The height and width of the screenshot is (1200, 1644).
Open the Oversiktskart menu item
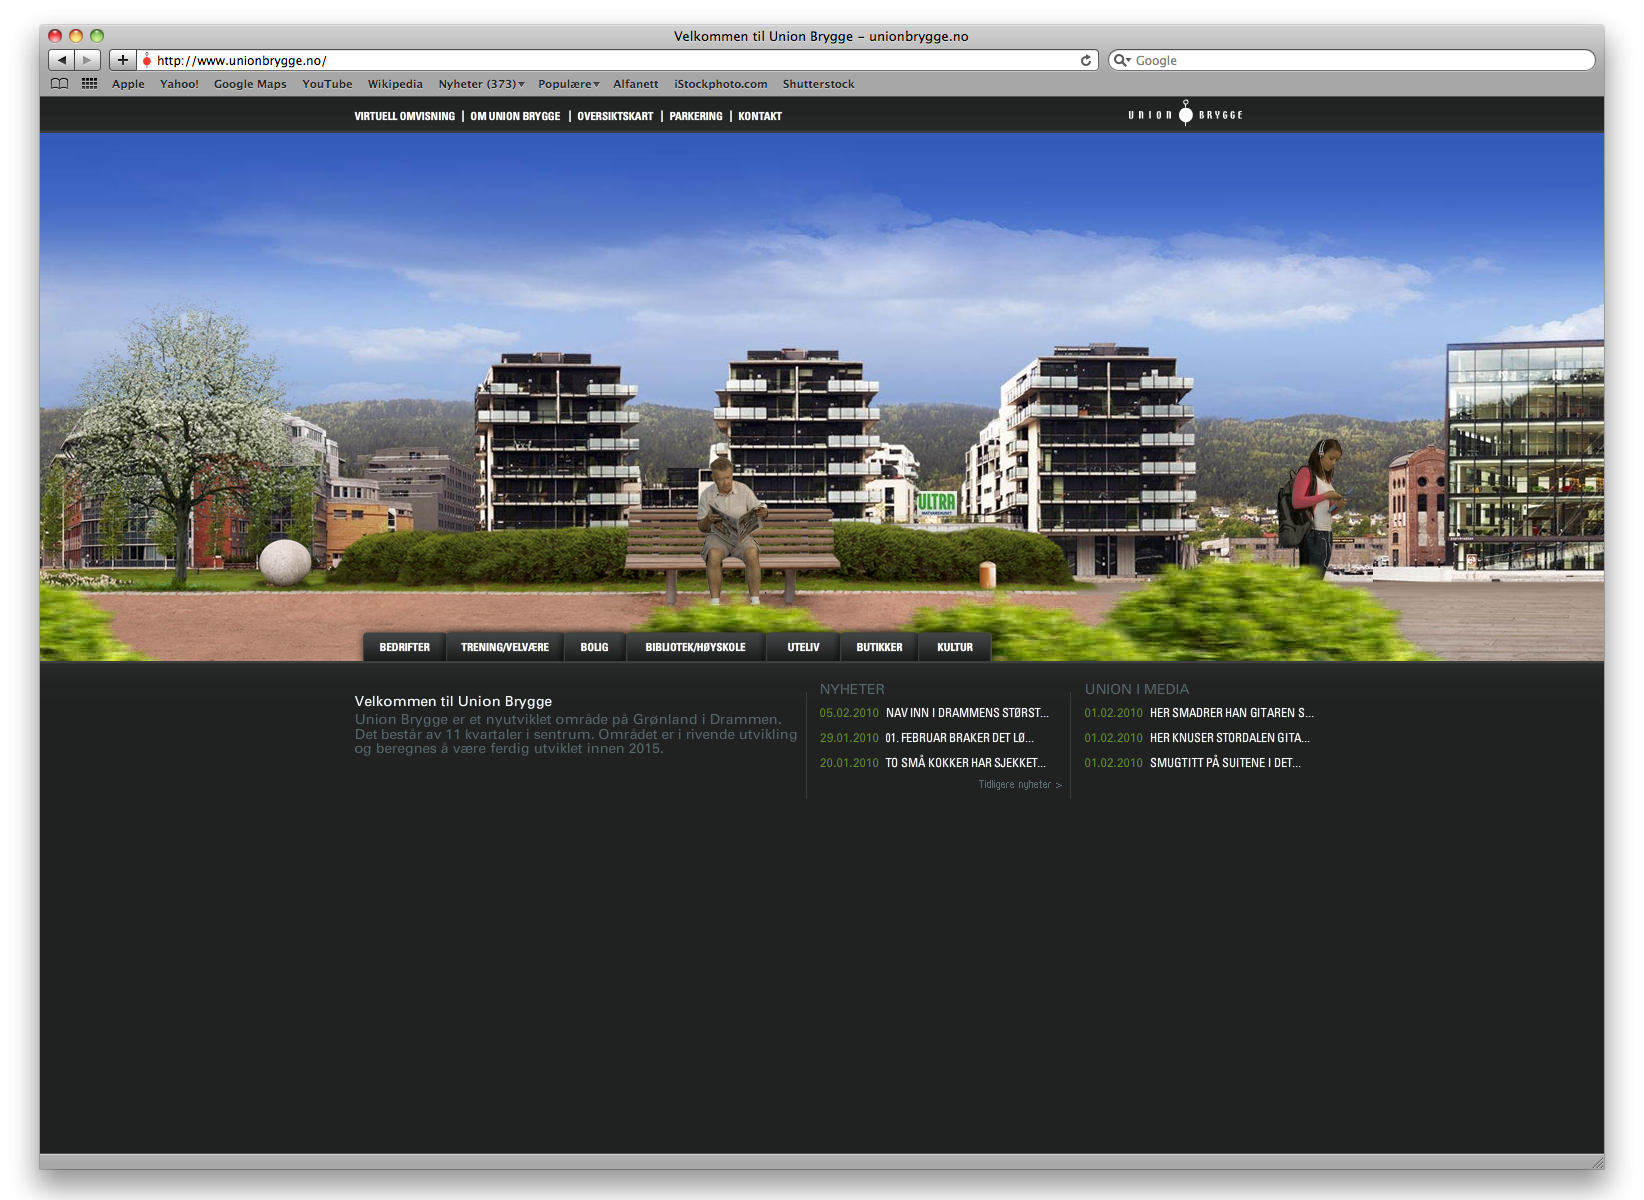click(615, 116)
